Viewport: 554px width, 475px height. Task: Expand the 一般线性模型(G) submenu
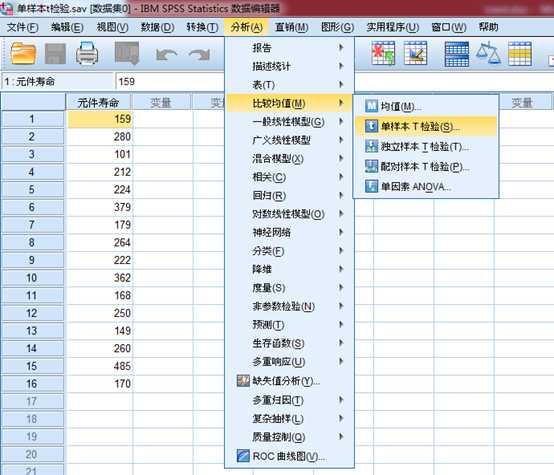(x=289, y=122)
